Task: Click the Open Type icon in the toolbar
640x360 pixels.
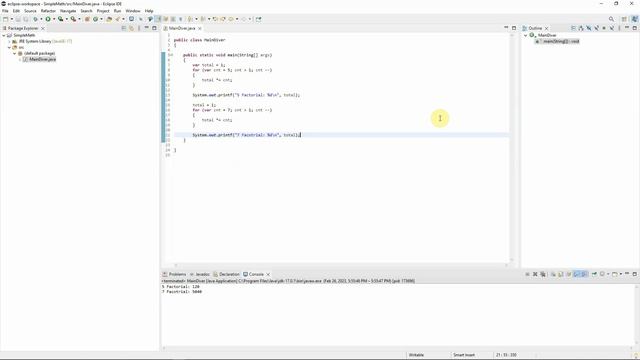Action: [109, 19]
